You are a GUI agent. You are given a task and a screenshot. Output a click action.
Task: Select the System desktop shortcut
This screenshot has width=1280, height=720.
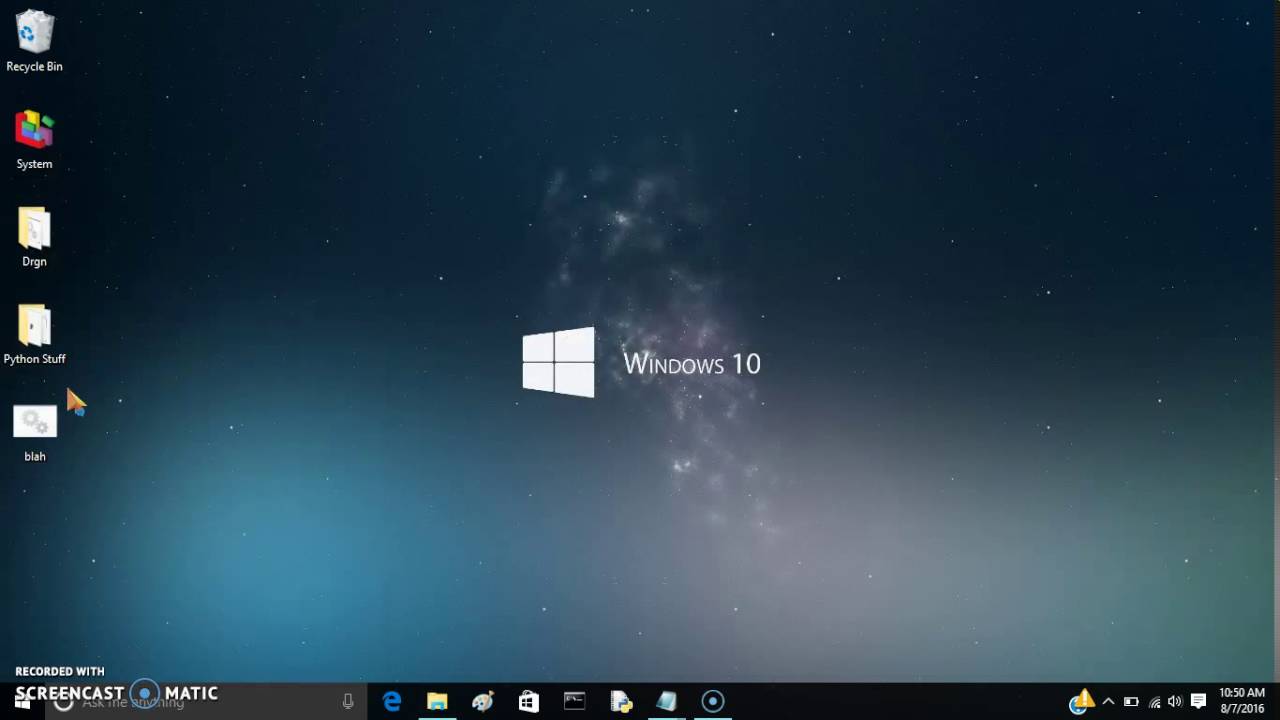coord(34,140)
